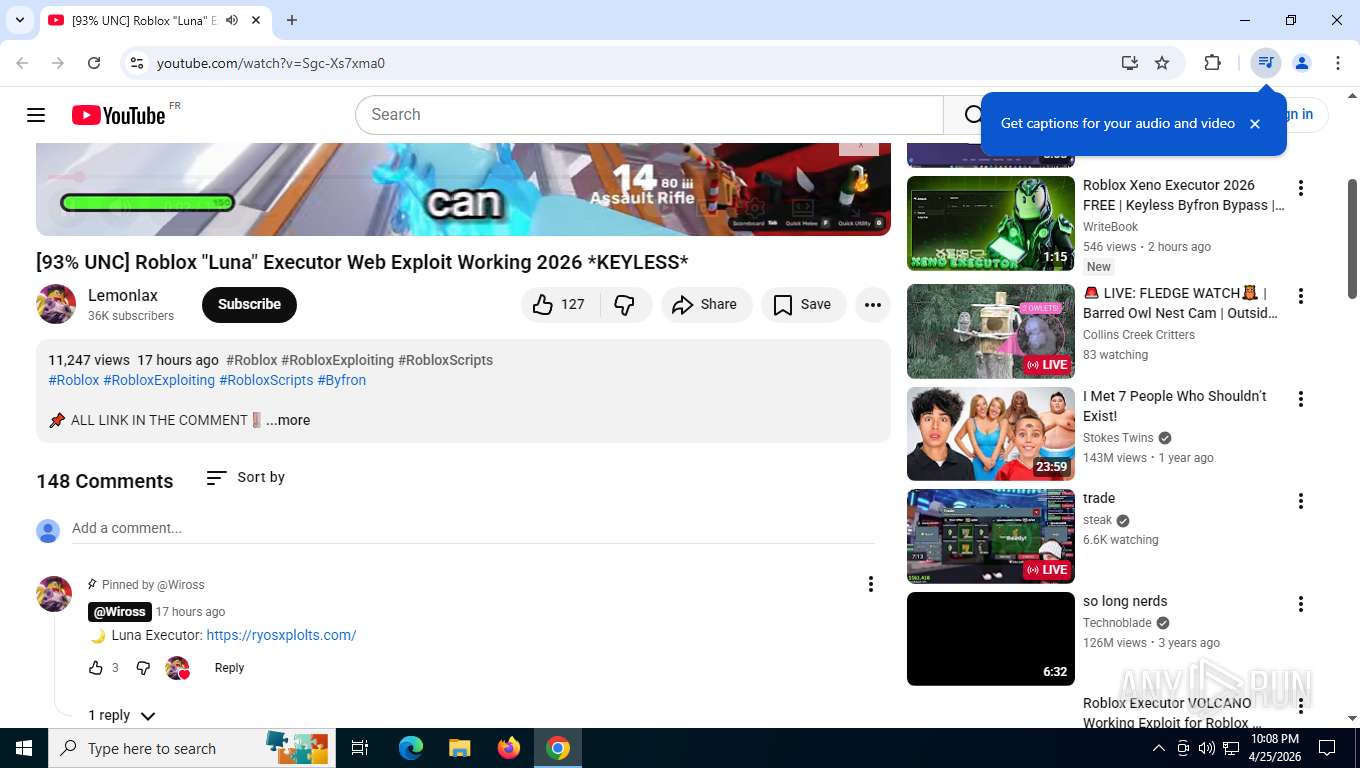Dislike the pinned @Wiross comment
The height and width of the screenshot is (768, 1360).
(143, 668)
